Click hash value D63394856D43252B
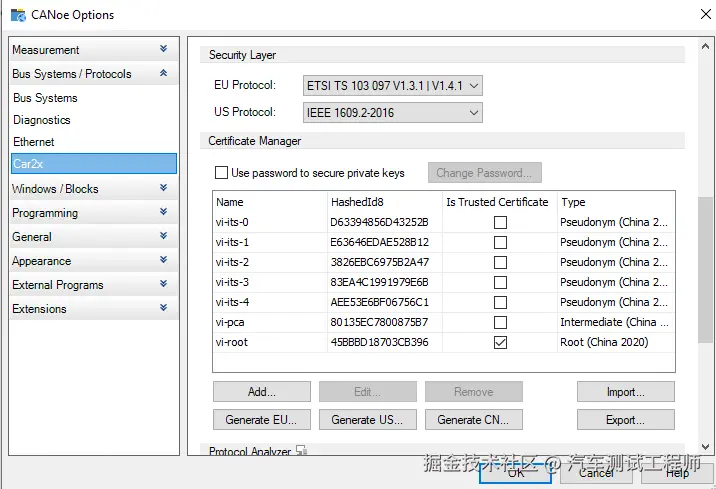The height and width of the screenshot is (489, 716). coord(379,222)
